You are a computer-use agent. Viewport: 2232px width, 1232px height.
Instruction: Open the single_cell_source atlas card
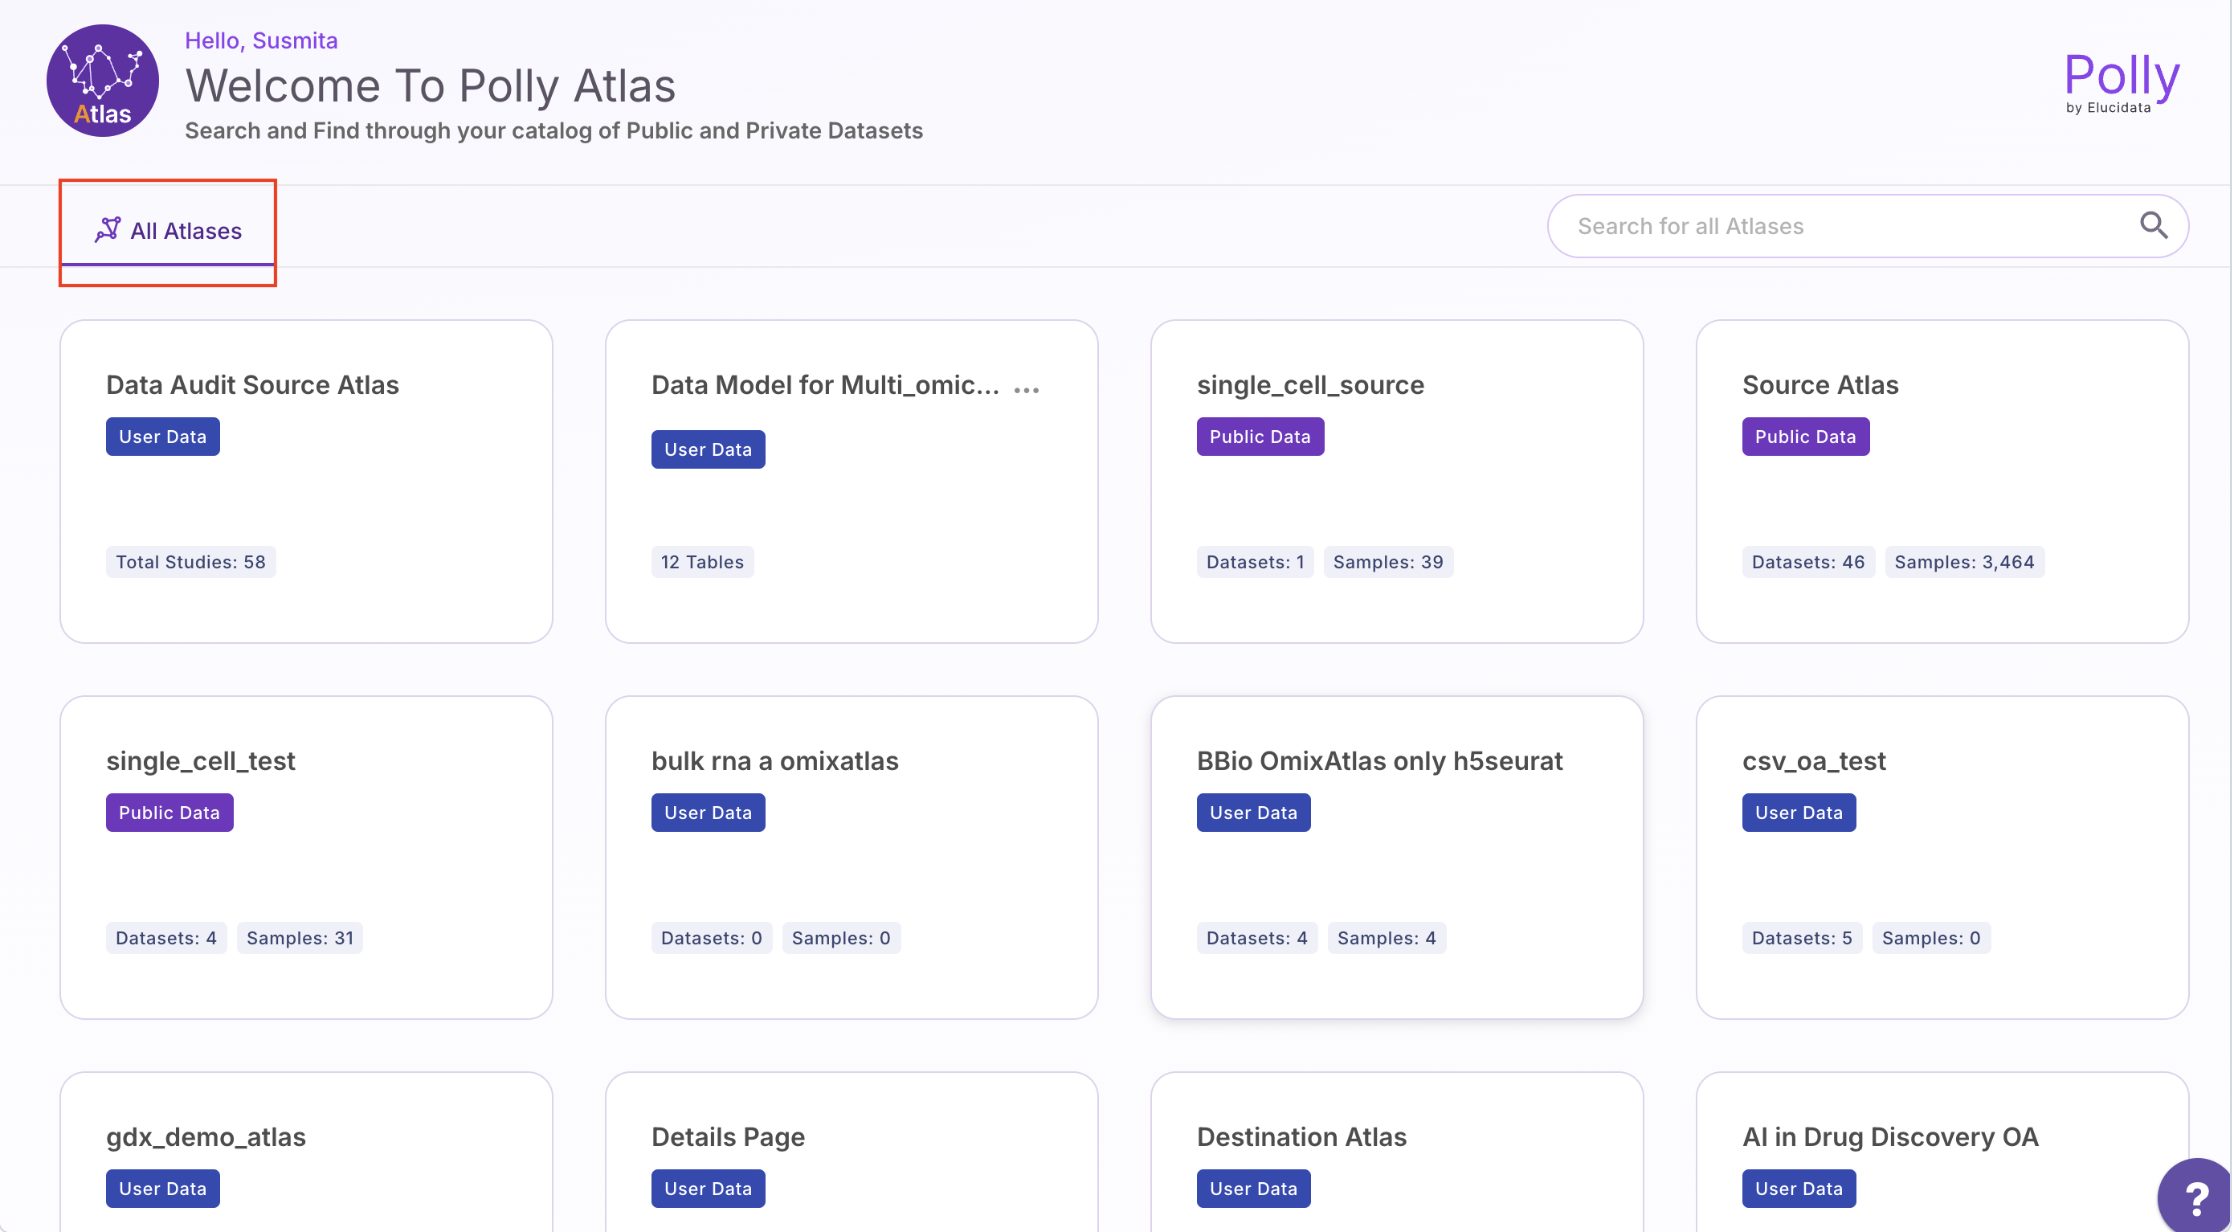(1396, 480)
